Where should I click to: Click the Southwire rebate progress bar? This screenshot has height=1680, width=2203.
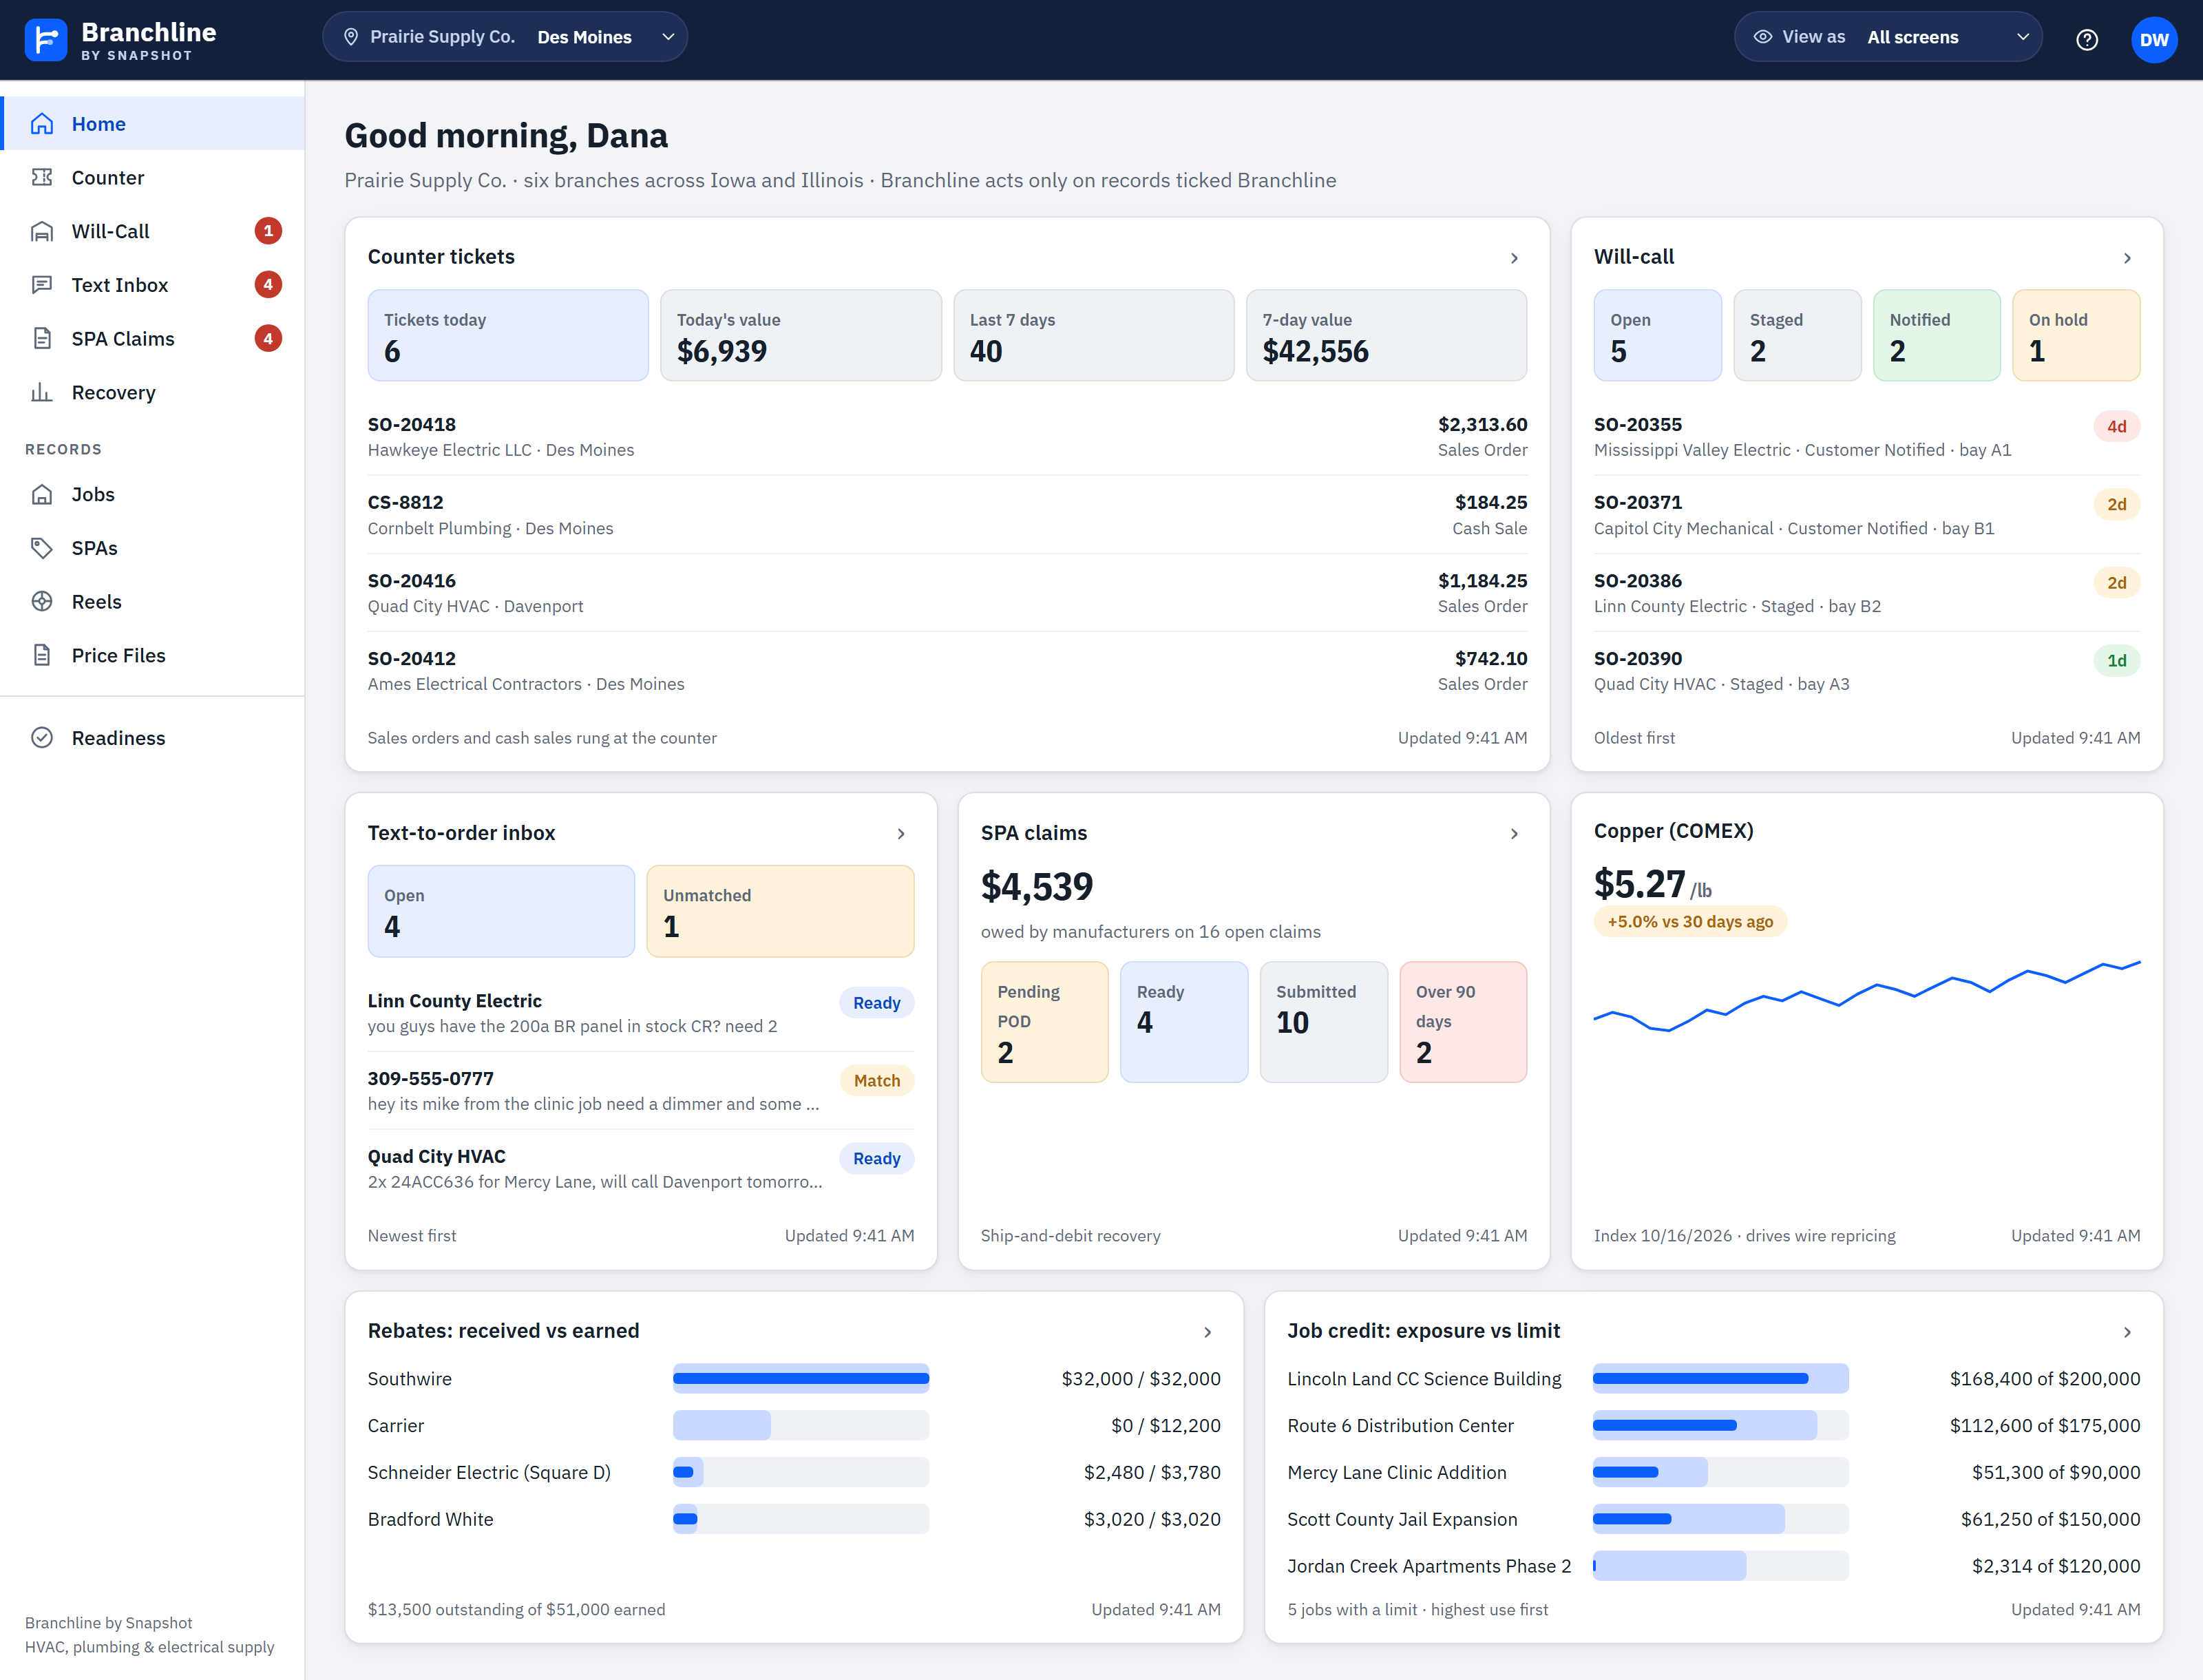pos(801,1379)
